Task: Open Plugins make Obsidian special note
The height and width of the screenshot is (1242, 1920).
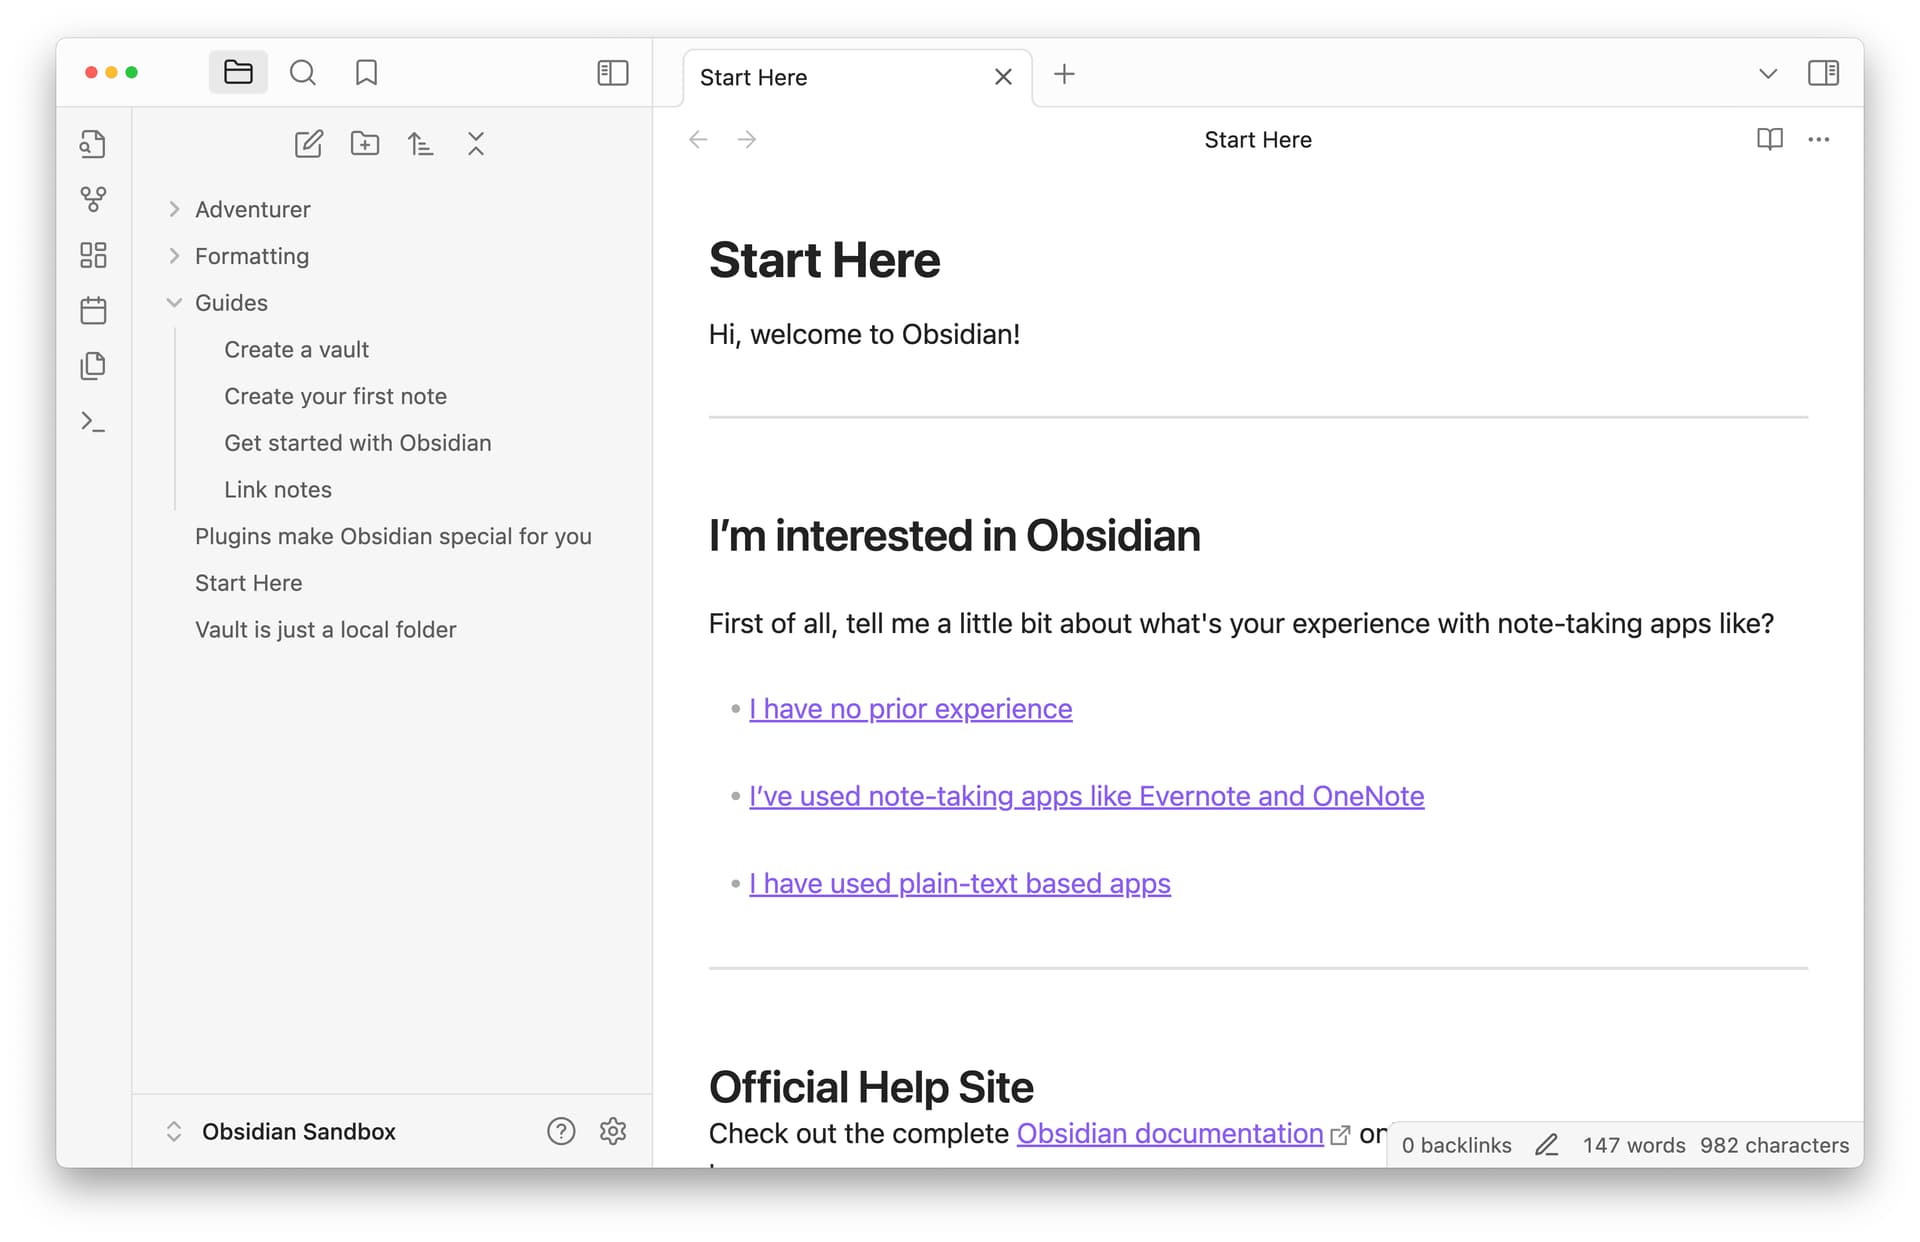Action: click(x=393, y=536)
